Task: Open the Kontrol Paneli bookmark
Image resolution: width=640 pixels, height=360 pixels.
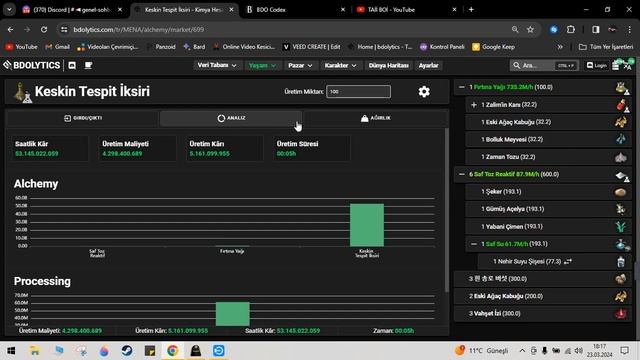Action: coord(442,47)
